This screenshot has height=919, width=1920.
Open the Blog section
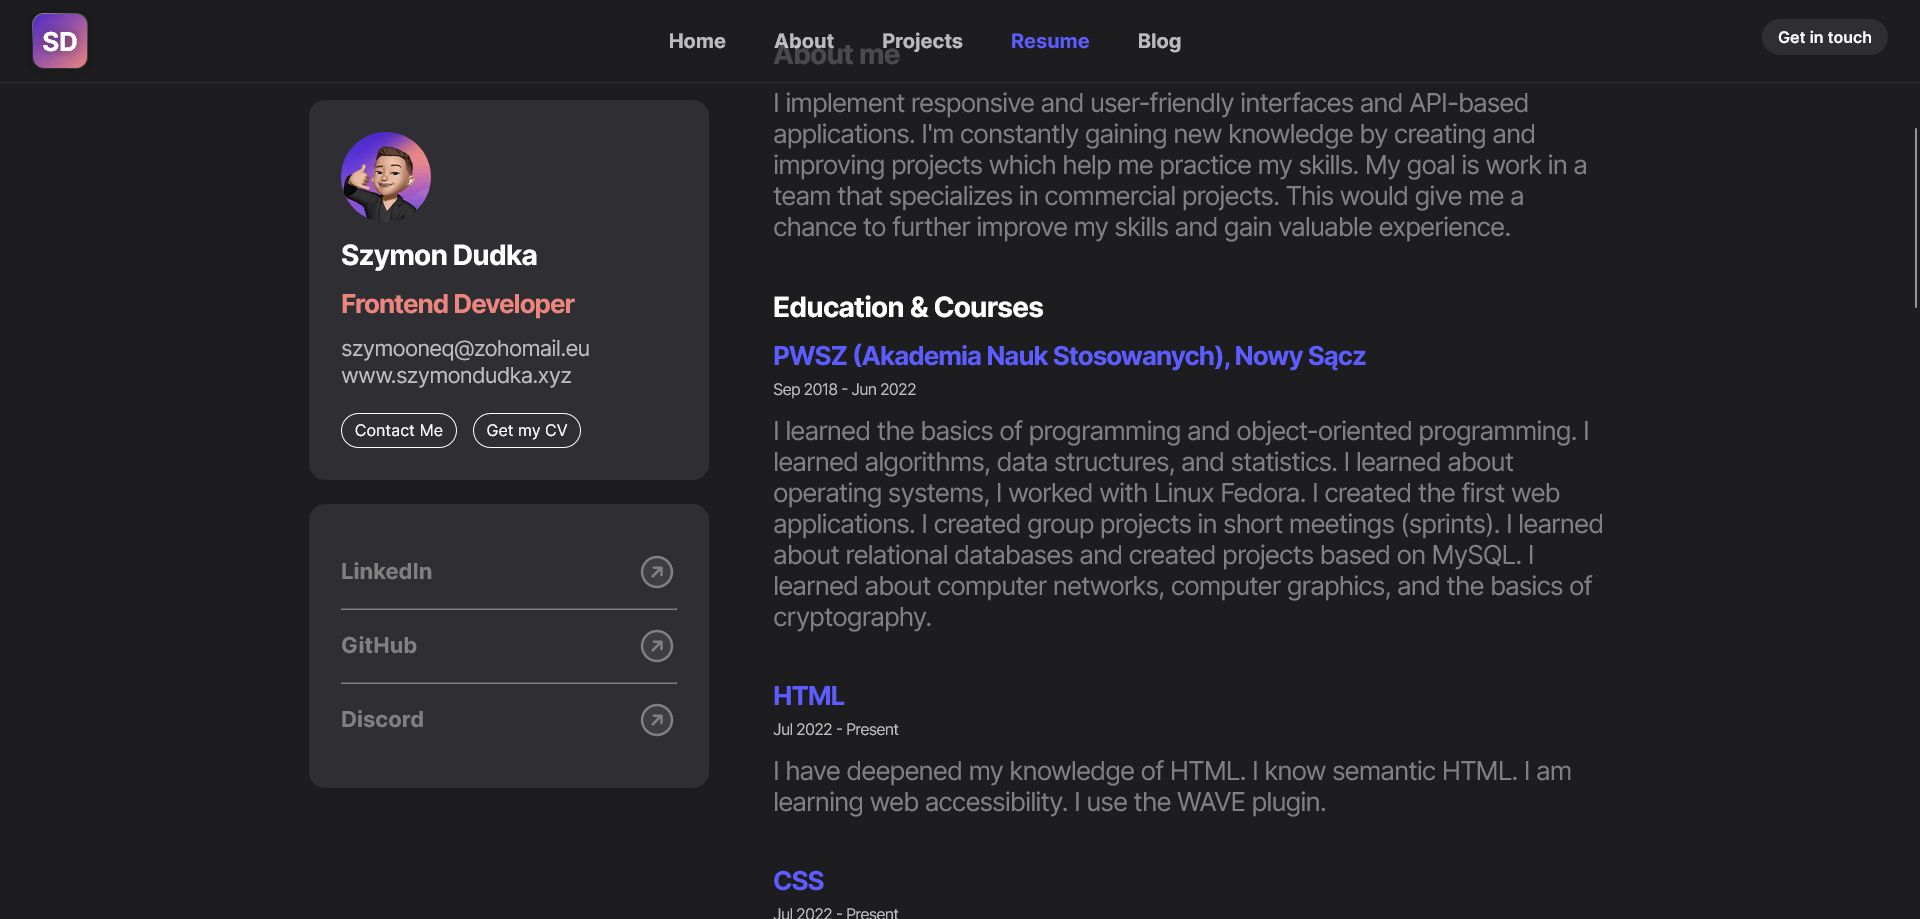pyautogui.click(x=1158, y=41)
